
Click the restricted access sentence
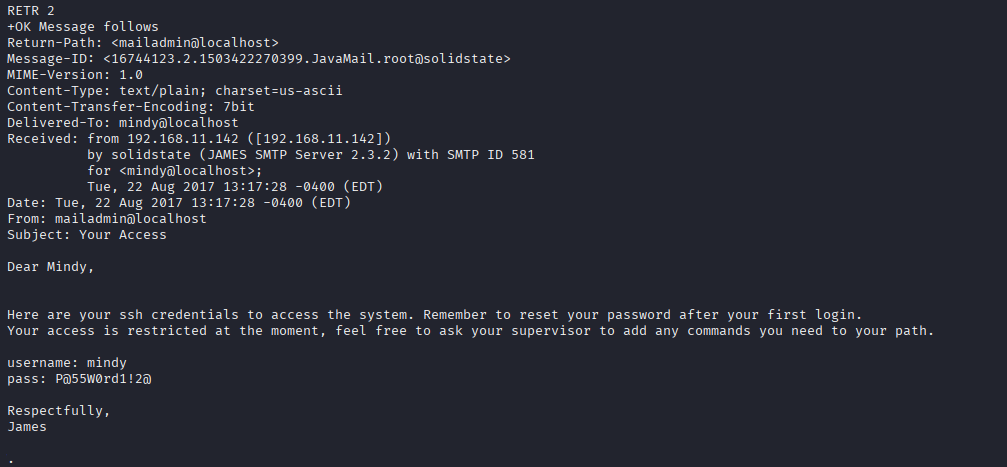pos(471,331)
